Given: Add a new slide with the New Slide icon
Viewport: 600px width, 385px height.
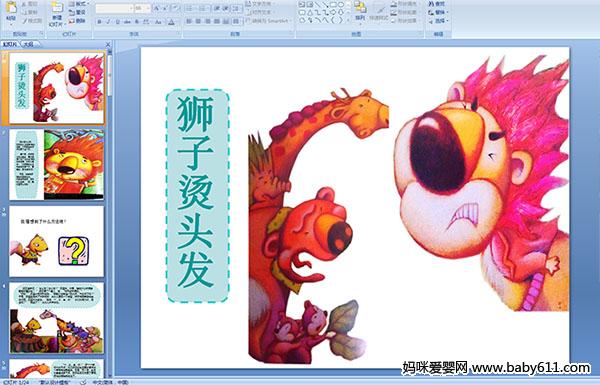Looking at the screenshot, I should coord(57,13).
